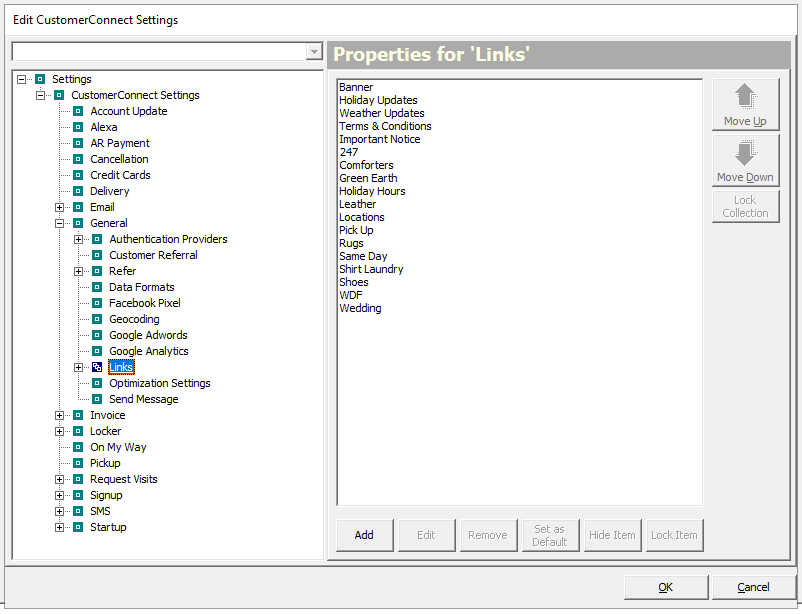The width and height of the screenshot is (802, 614).
Task: Expand the Startup tree node
Action: click(59, 528)
